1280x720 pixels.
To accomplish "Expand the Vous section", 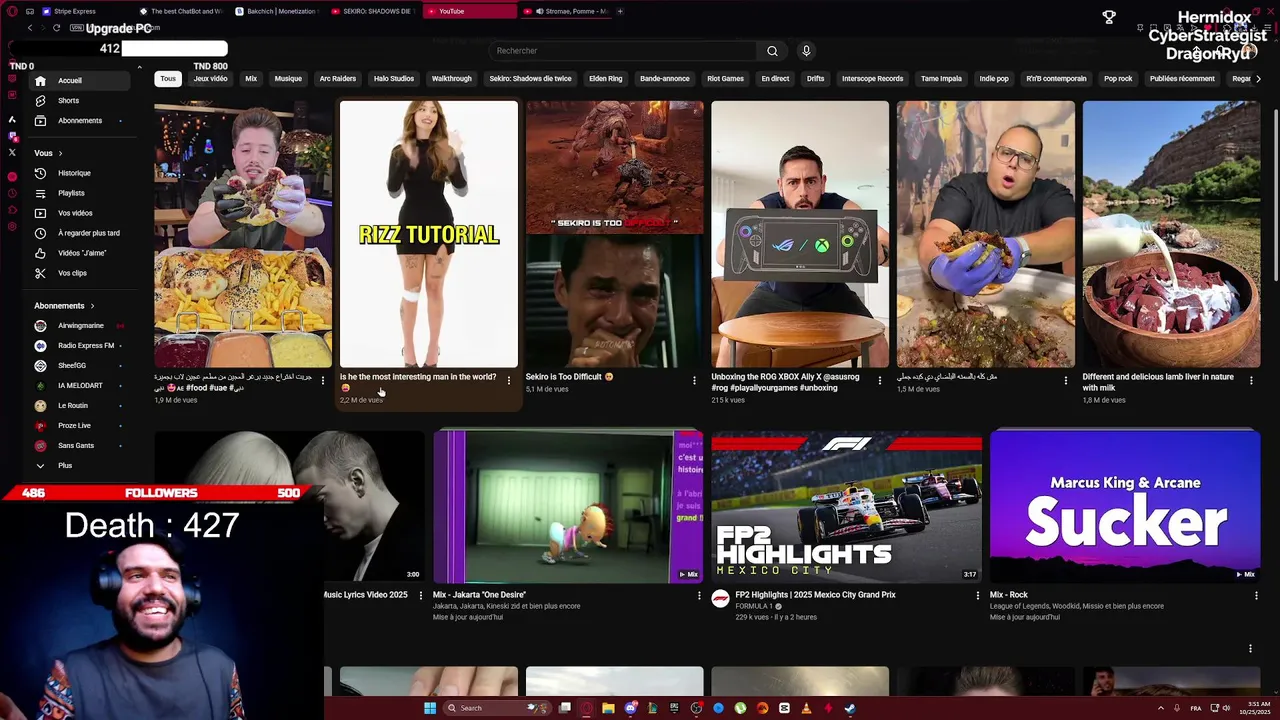I will (48, 153).
